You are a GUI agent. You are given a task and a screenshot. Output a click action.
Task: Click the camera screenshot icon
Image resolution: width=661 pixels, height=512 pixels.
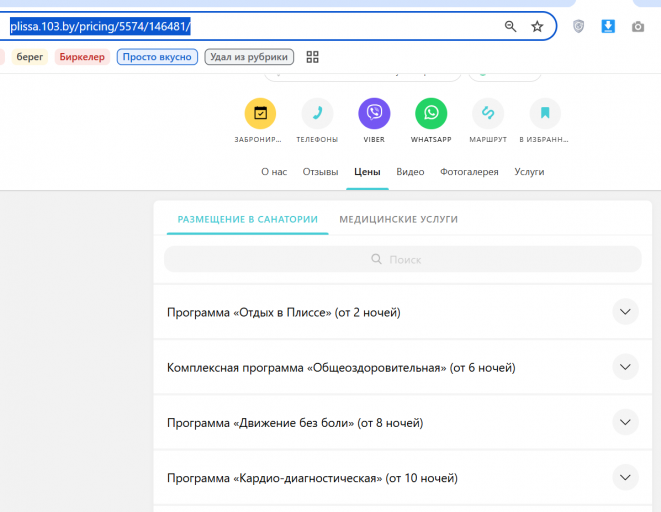638,27
